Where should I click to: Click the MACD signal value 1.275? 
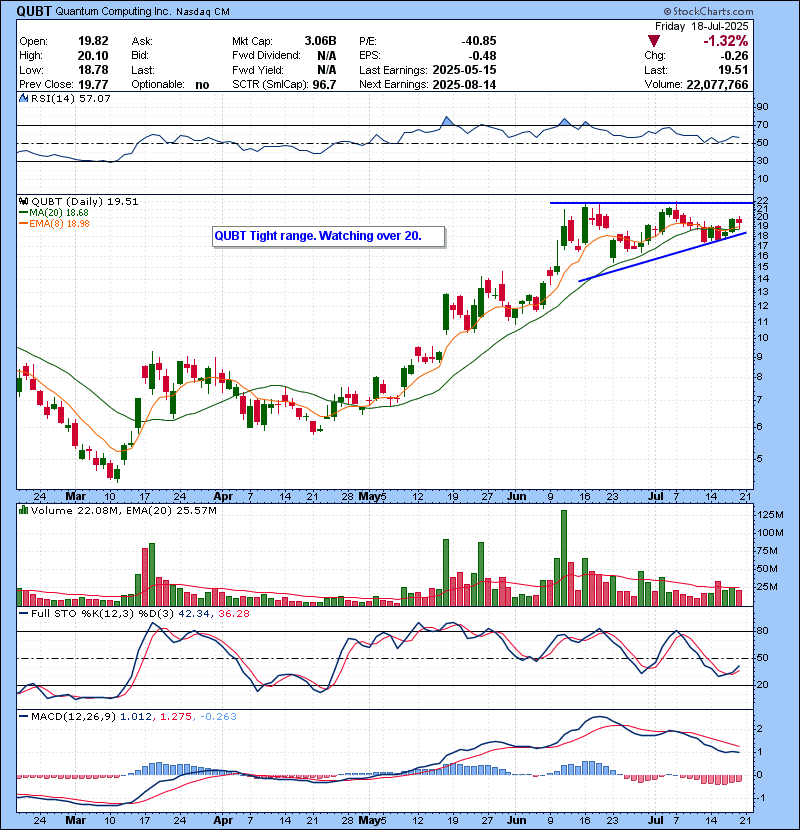(x=175, y=716)
